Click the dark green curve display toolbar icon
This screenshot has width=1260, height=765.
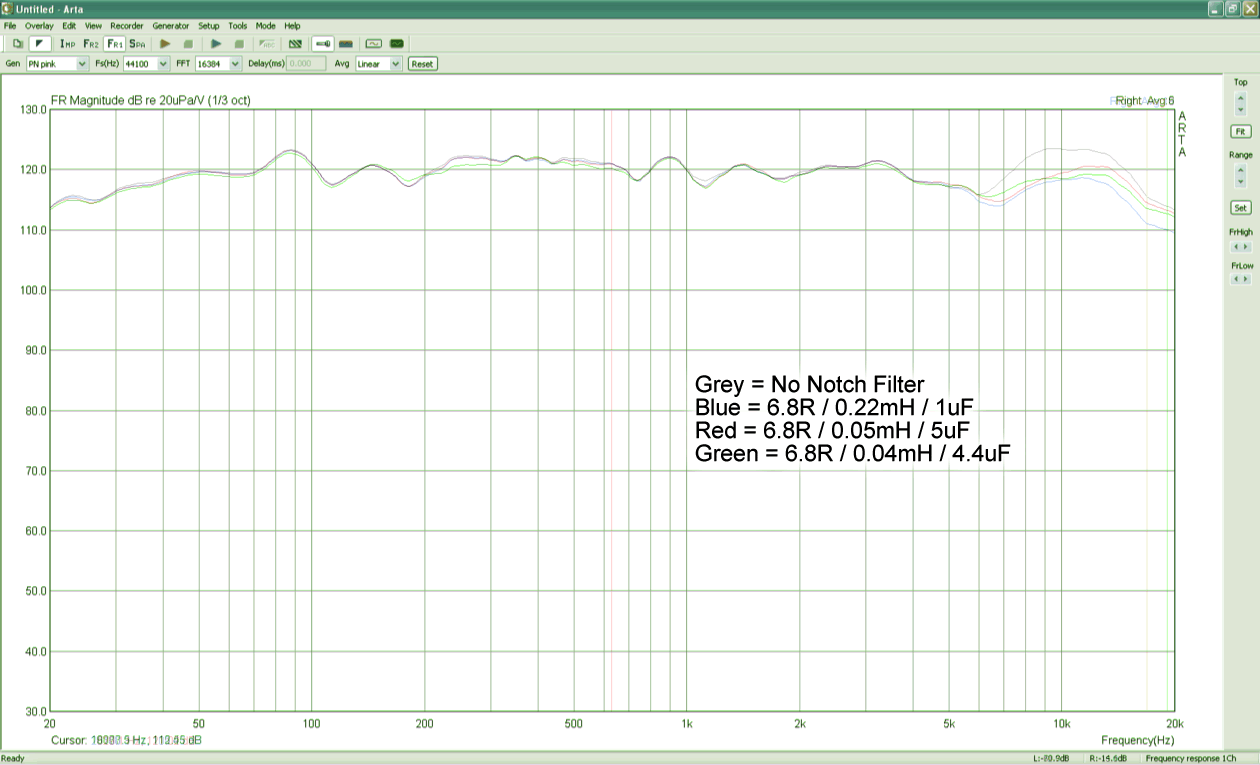coord(397,43)
